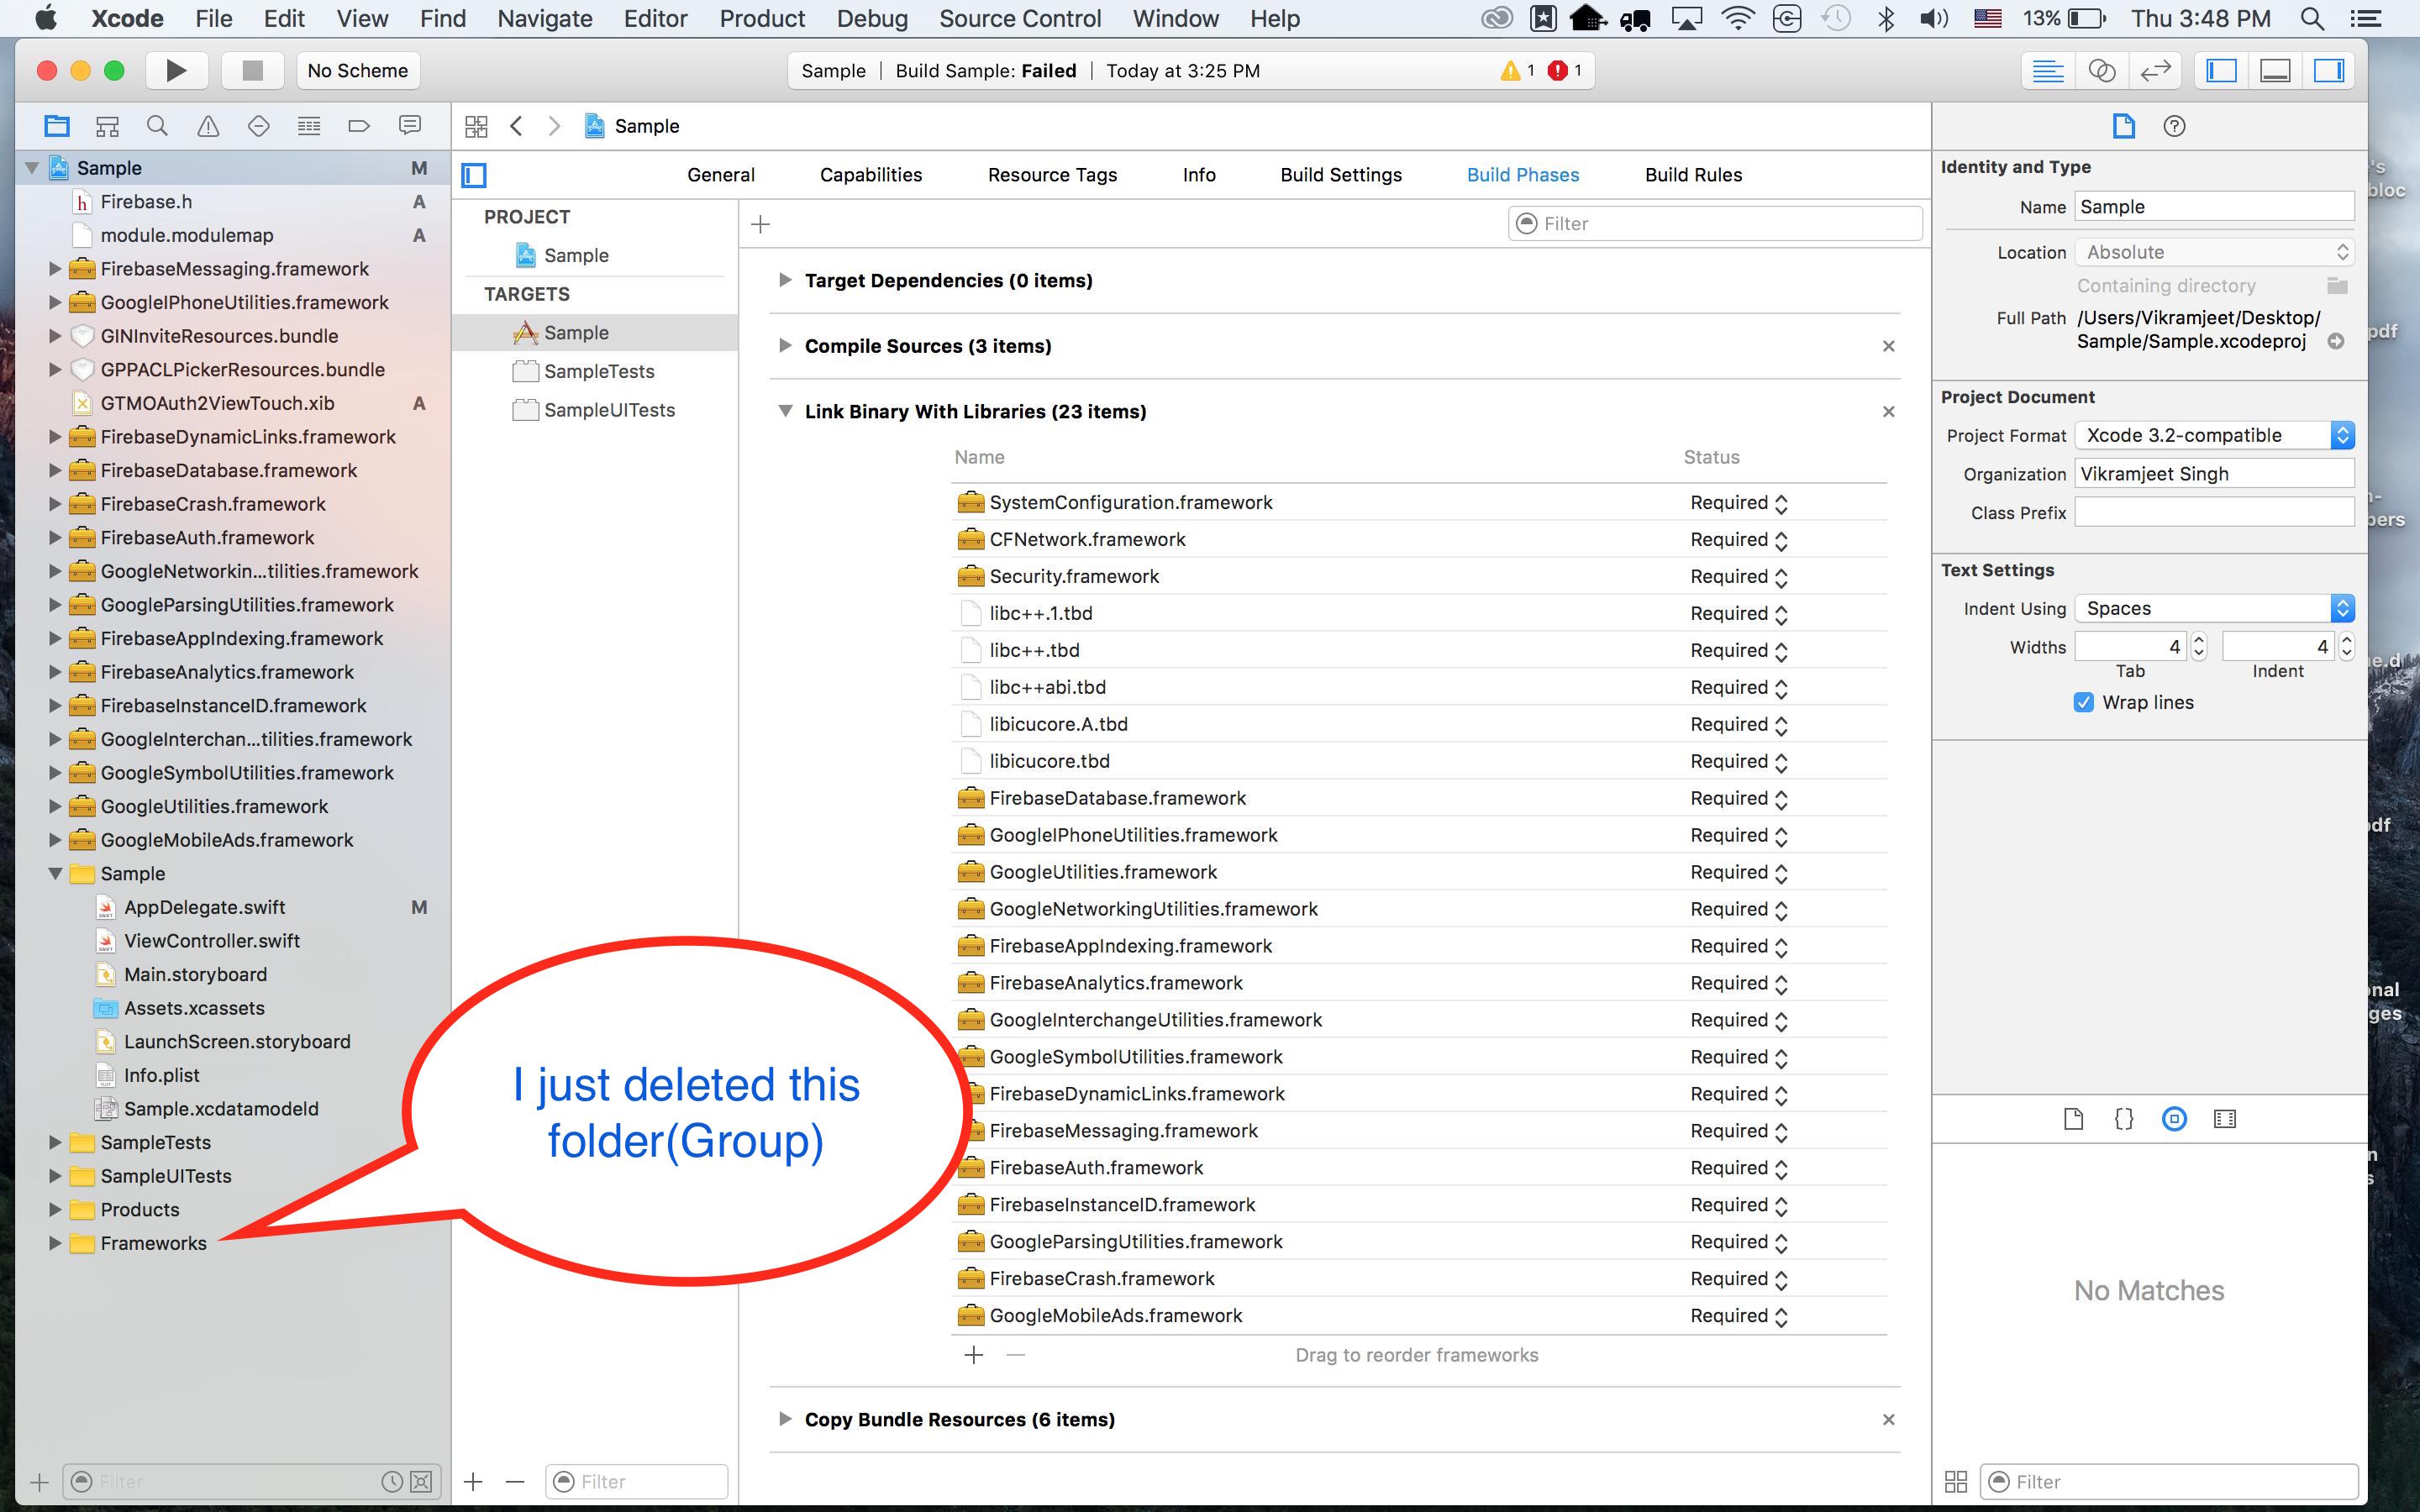Increase the Tab width stepper
2420x1512 pixels.
pos(2198,640)
